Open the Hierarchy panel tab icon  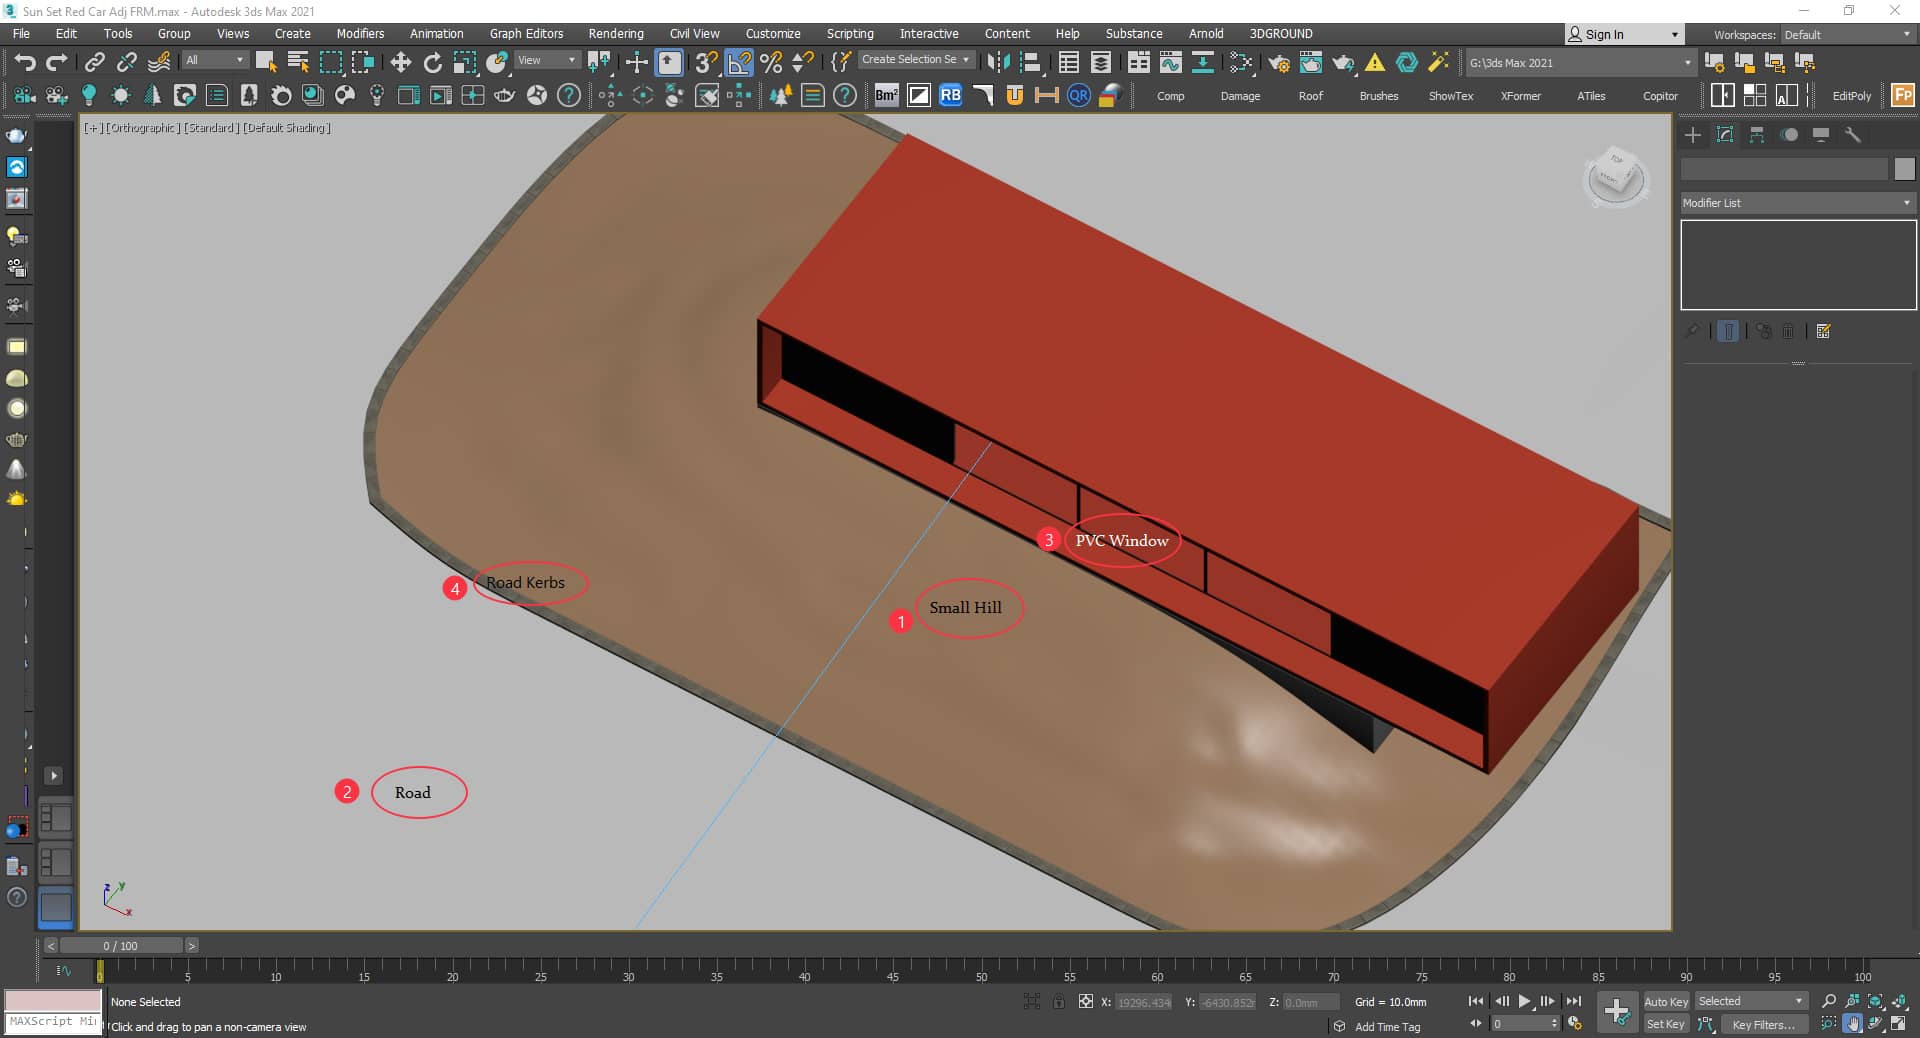(1757, 135)
